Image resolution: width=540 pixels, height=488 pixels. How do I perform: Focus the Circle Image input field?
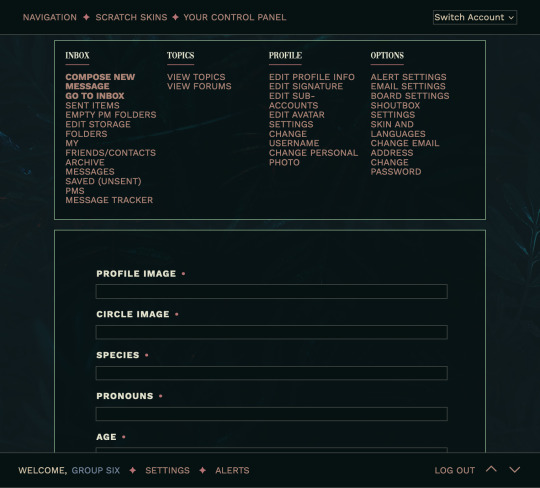click(271, 332)
